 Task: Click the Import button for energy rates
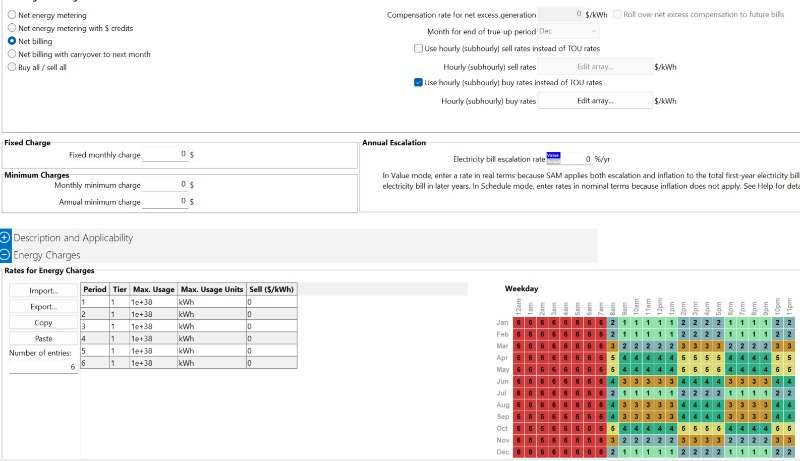coord(43,290)
